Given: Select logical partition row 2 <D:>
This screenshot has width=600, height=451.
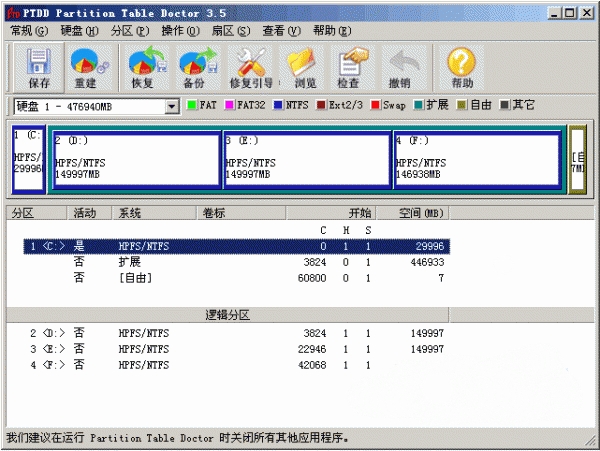Looking at the screenshot, I should (x=236, y=333).
